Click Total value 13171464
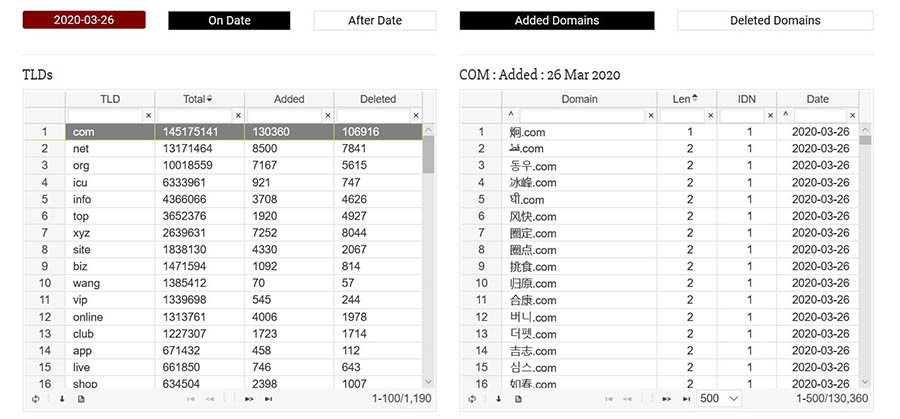The height and width of the screenshot is (419, 900). coord(187,149)
